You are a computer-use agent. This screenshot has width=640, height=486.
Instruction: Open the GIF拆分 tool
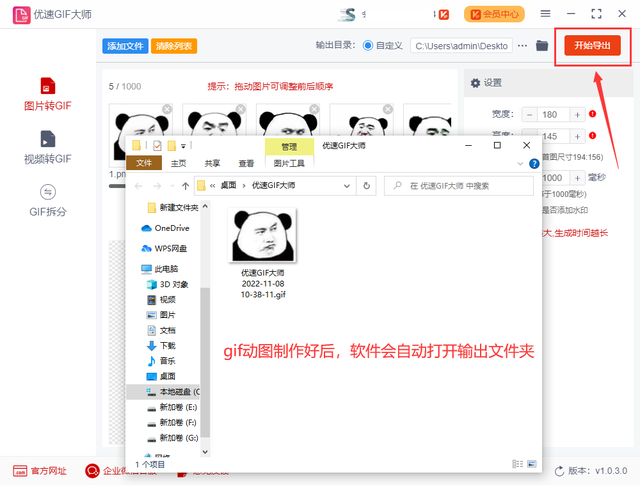pyautogui.click(x=48, y=200)
